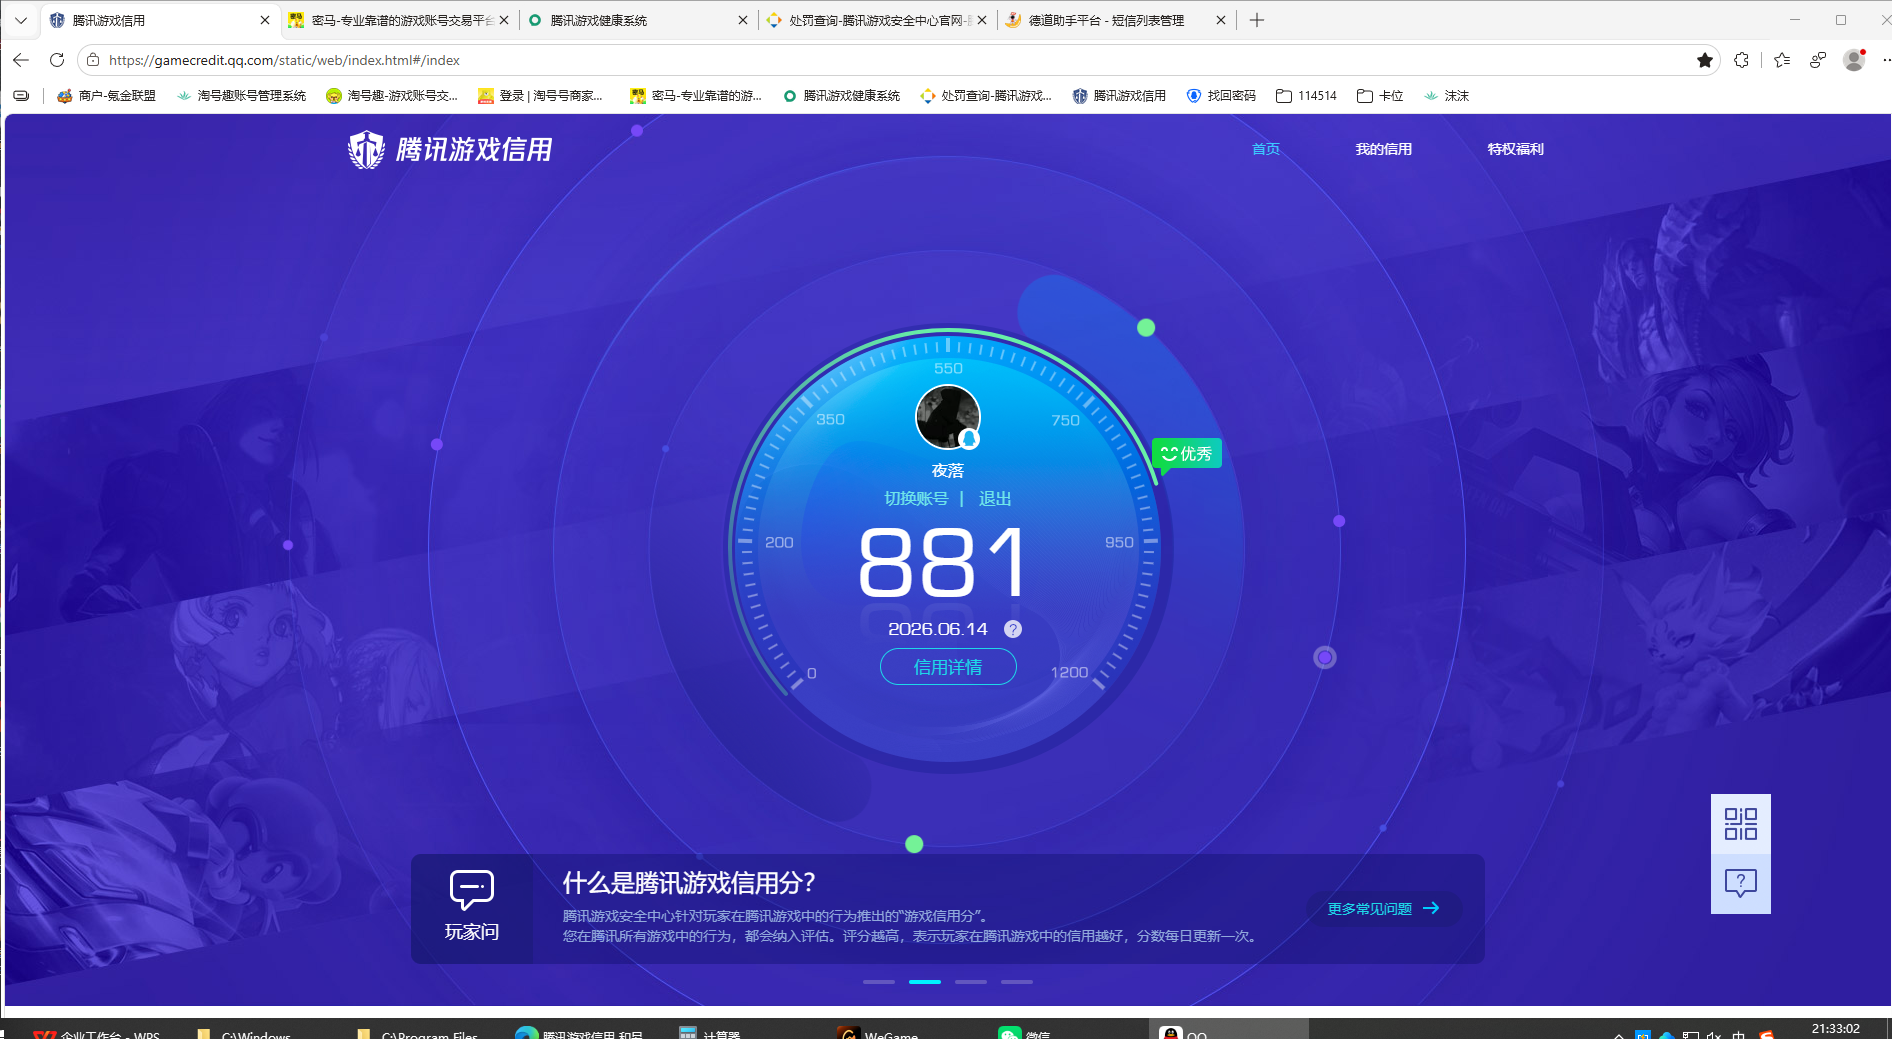Screen dimensions: 1892x1039
Task: Open the 腾讯游戏信用 bookmark
Action: click(x=1119, y=96)
